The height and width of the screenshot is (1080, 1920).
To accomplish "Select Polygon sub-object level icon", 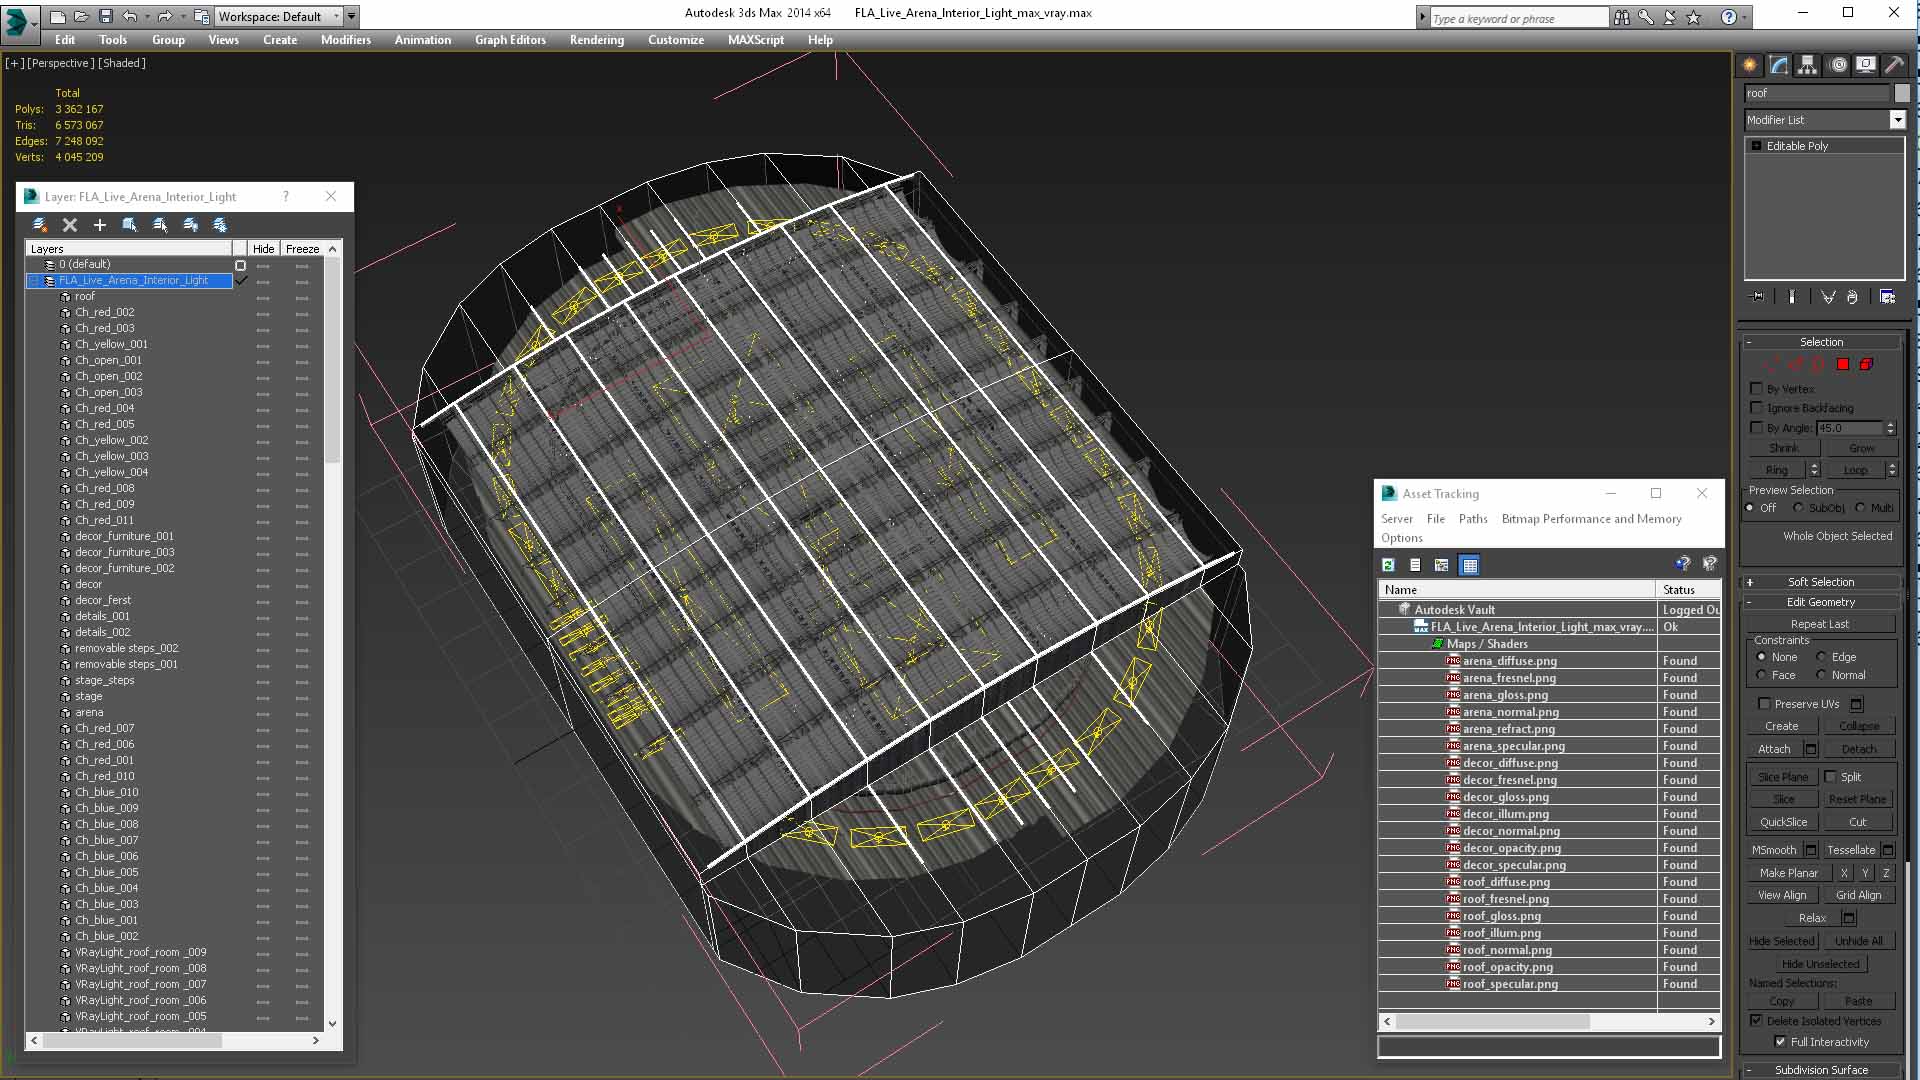I will click(x=1843, y=365).
